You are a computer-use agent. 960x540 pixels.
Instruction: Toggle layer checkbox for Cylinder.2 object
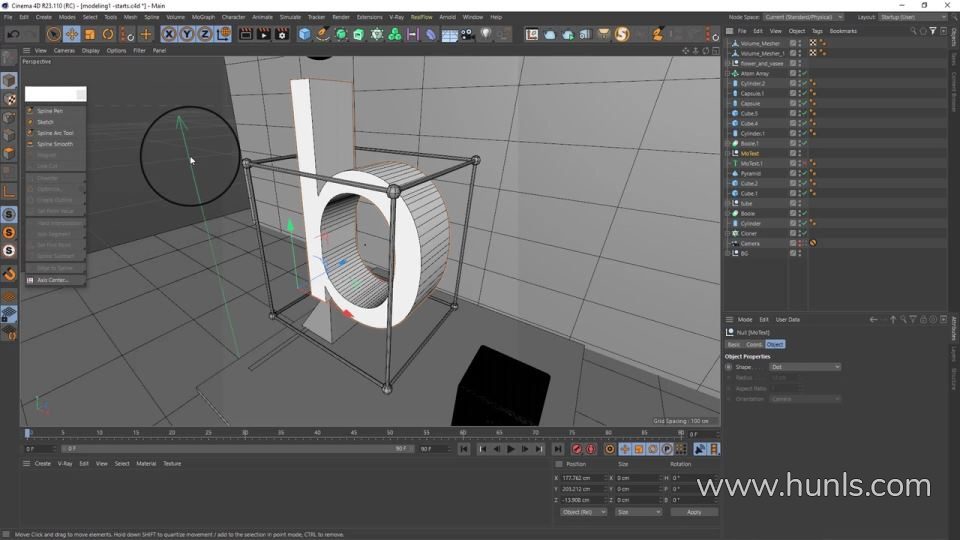[x=793, y=83]
